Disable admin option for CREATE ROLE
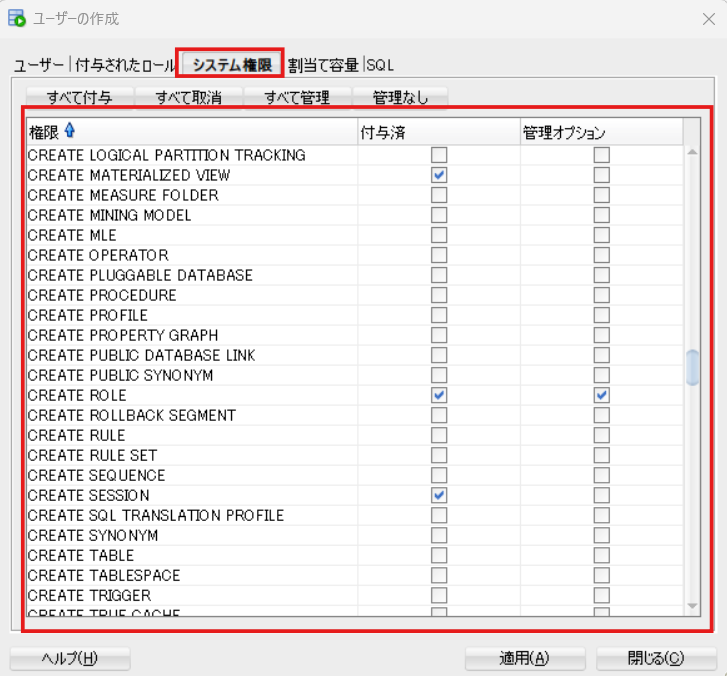Viewport: 727px width, 676px height. click(602, 395)
